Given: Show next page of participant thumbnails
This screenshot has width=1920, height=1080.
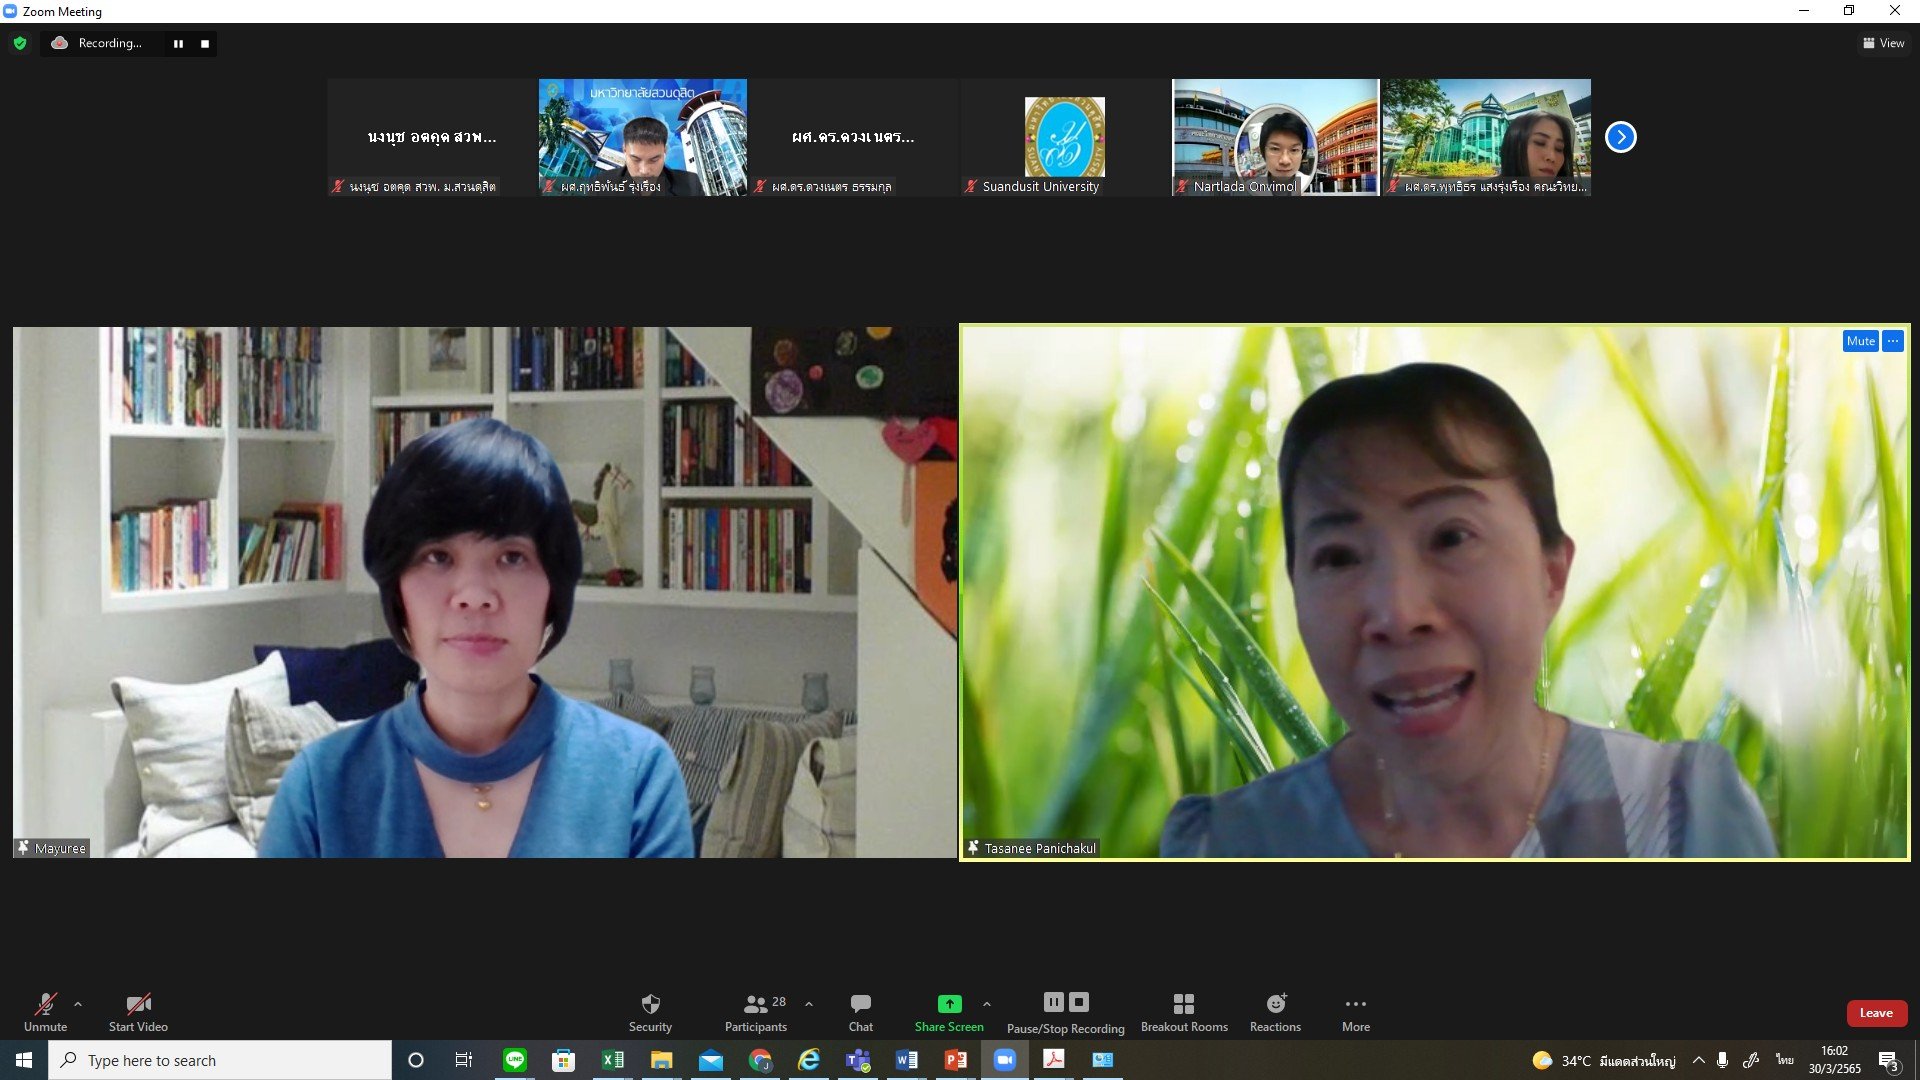Looking at the screenshot, I should (1620, 137).
